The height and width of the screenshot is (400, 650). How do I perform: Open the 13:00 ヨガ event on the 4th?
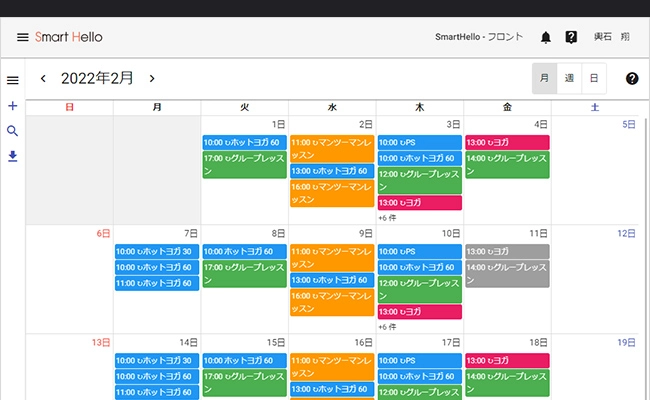coord(507,143)
